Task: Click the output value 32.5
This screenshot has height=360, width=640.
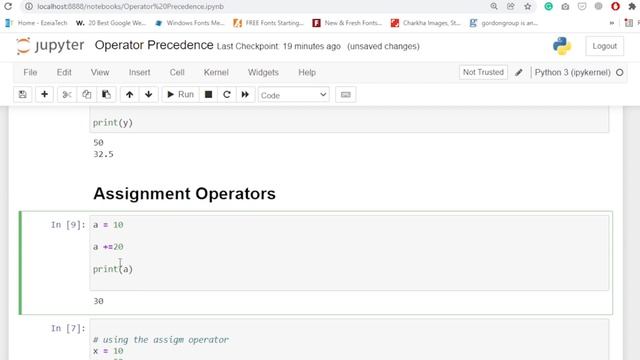Action: (x=103, y=154)
